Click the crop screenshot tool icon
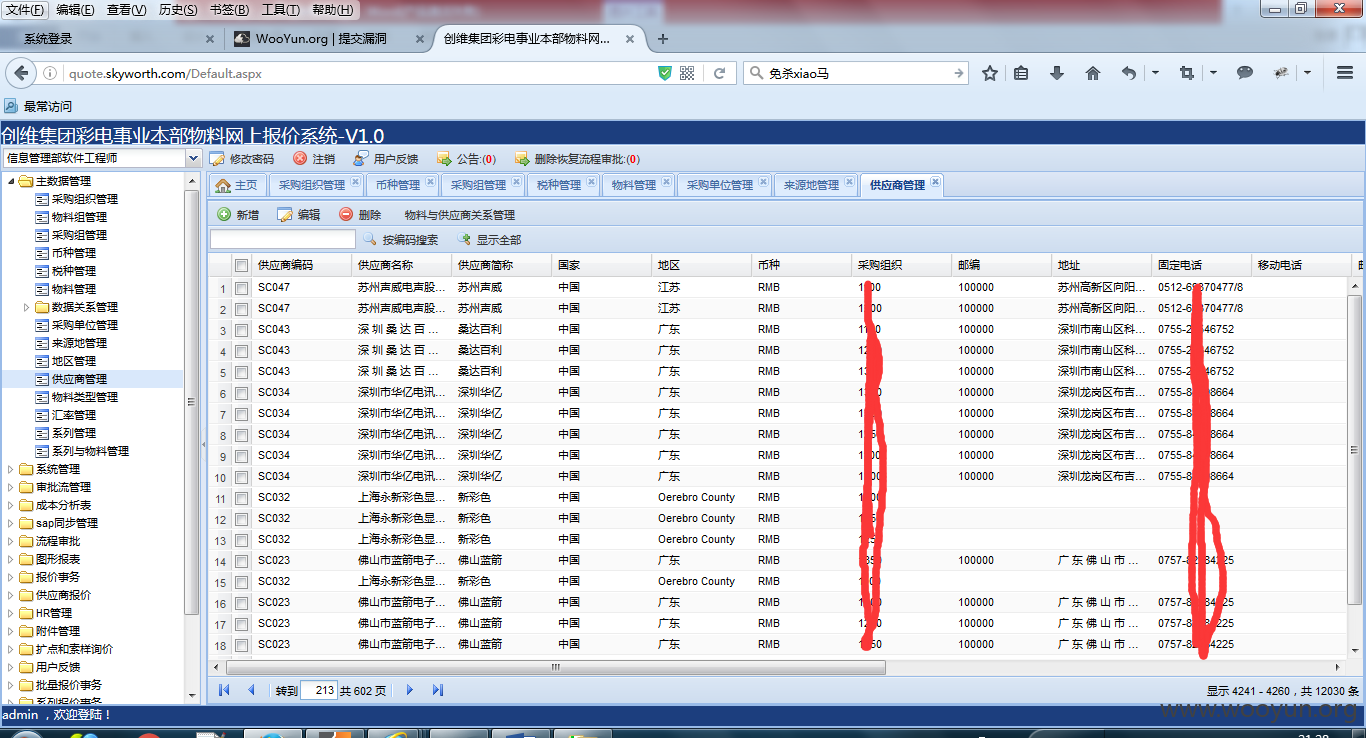The width and height of the screenshot is (1366, 738). tap(1187, 73)
